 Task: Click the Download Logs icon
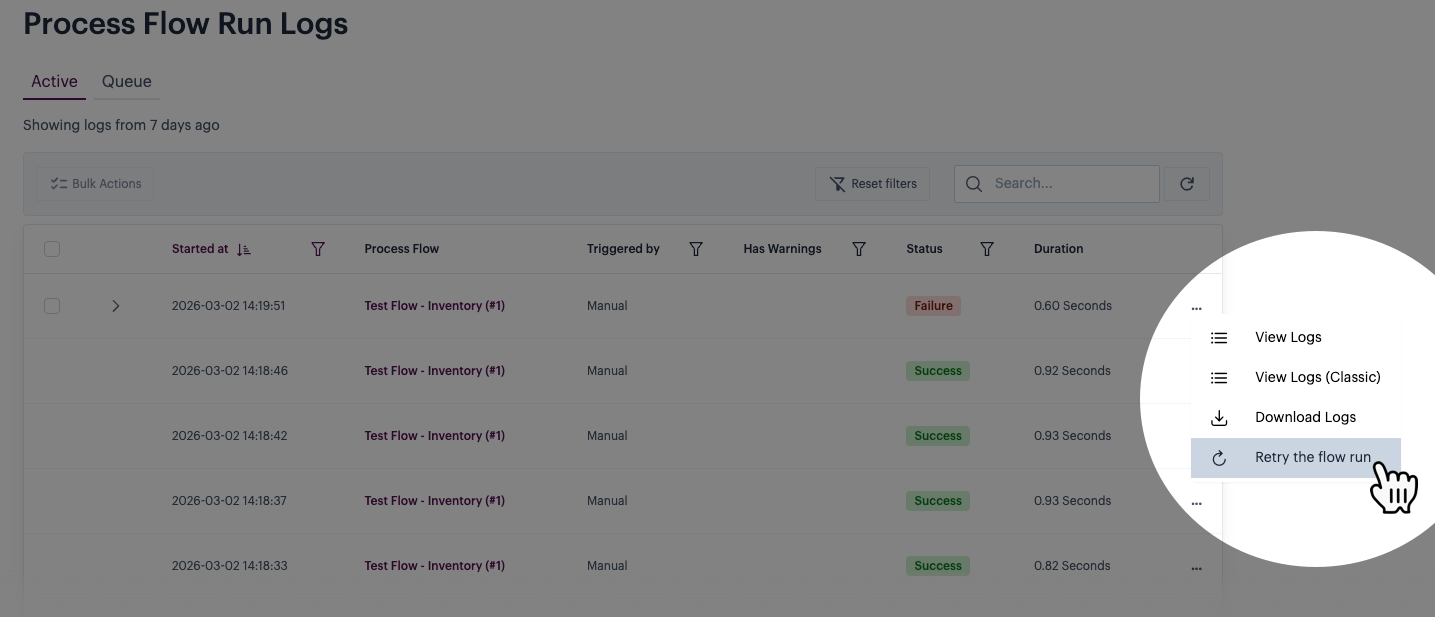pyautogui.click(x=1219, y=418)
